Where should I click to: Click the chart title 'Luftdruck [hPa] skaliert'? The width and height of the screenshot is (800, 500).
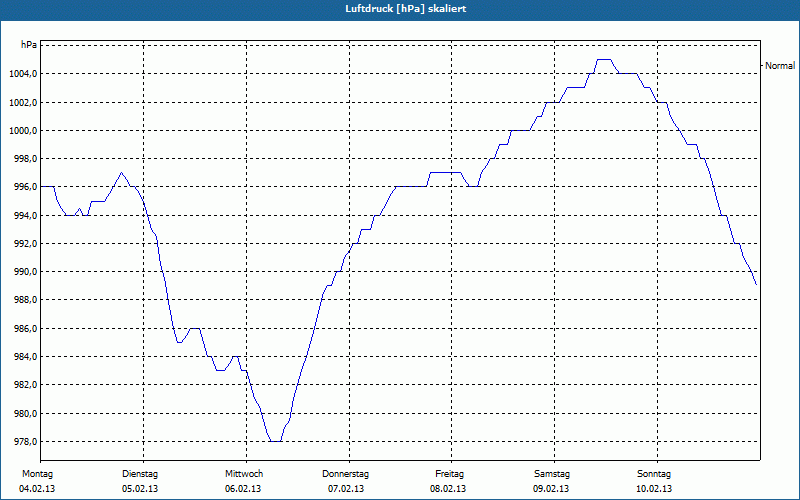pos(406,9)
